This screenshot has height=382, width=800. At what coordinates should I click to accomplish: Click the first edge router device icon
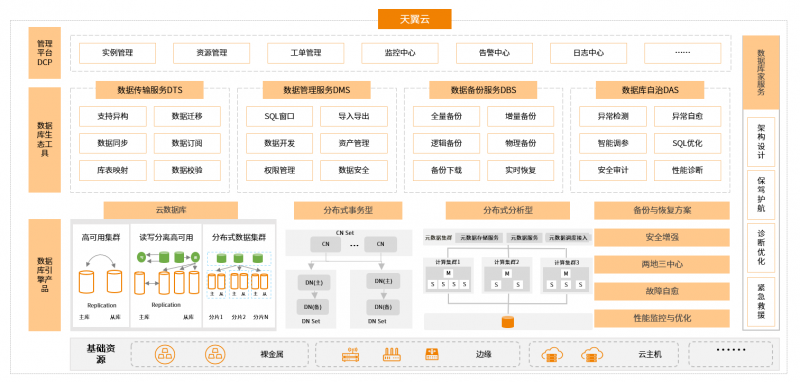(x=350, y=354)
